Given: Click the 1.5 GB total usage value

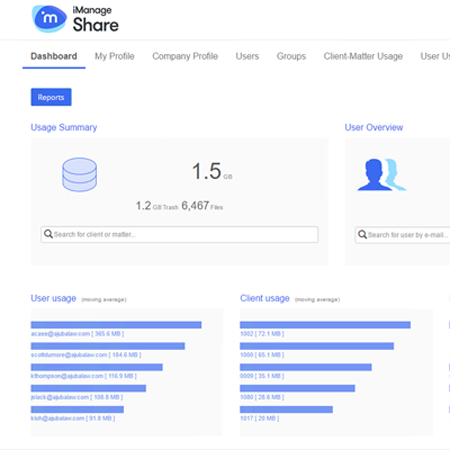Looking at the screenshot, I should pyautogui.click(x=212, y=171).
